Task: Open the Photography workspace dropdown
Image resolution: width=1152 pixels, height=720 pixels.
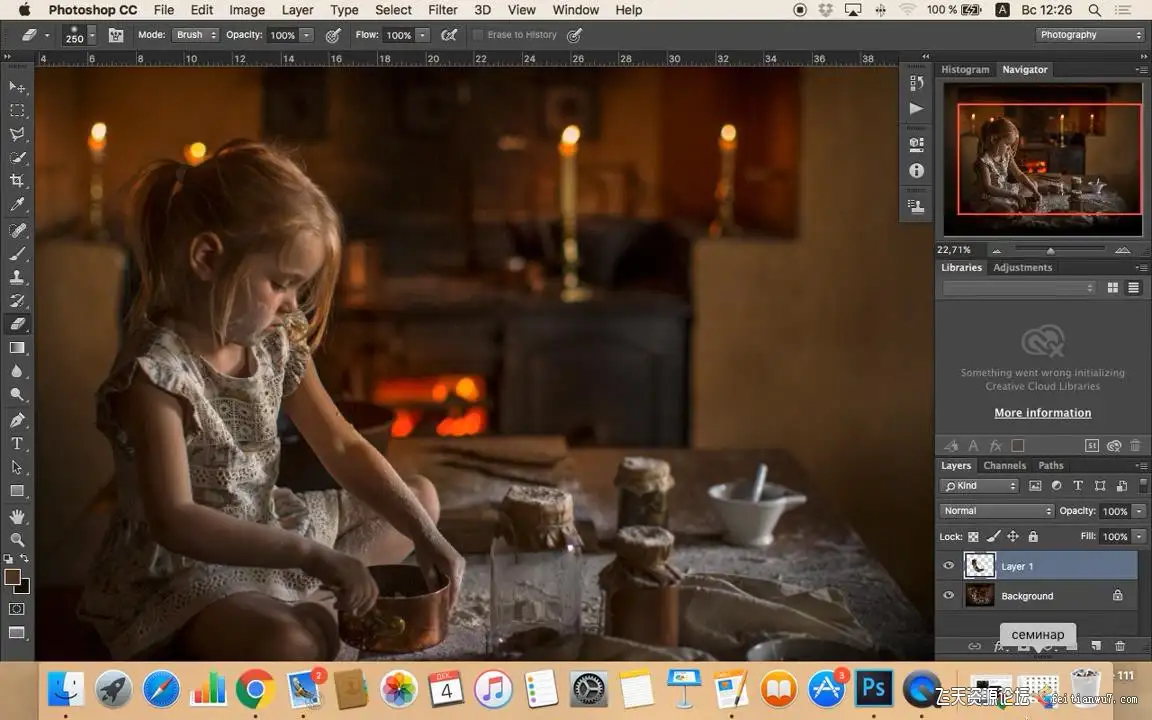Action: [1089, 35]
